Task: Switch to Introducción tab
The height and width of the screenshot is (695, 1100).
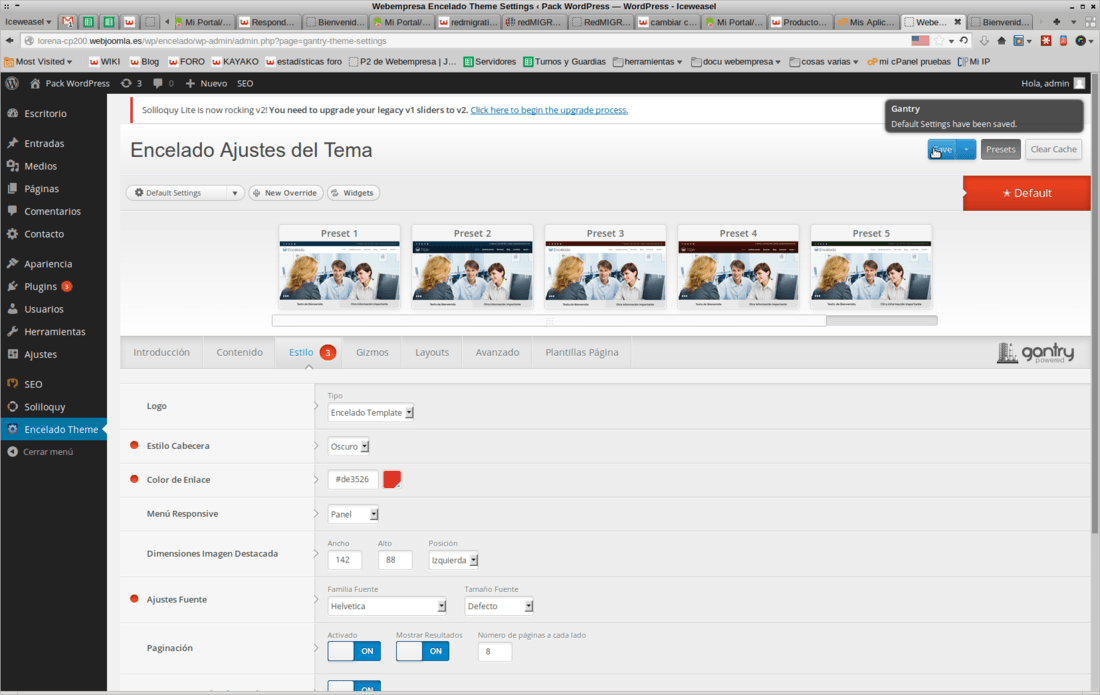Action: tap(161, 352)
